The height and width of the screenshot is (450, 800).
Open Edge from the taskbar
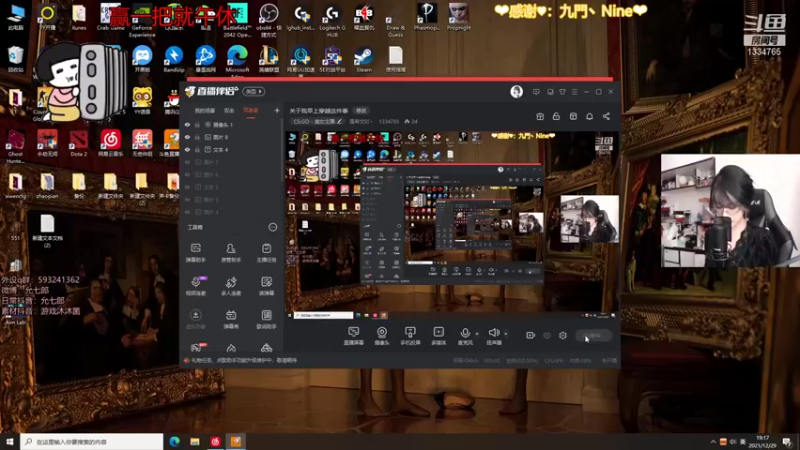pyautogui.click(x=174, y=441)
